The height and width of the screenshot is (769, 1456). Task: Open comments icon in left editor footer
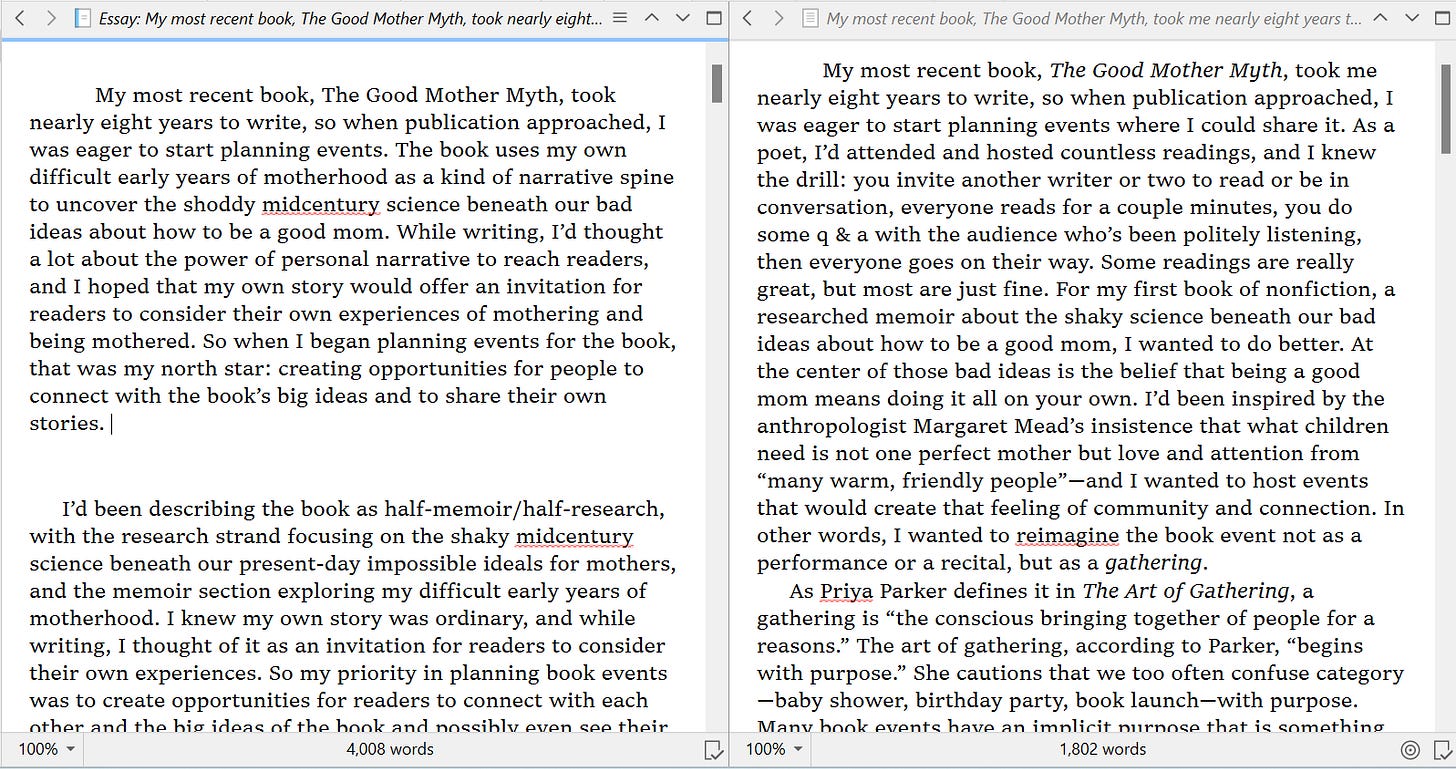(714, 749)
